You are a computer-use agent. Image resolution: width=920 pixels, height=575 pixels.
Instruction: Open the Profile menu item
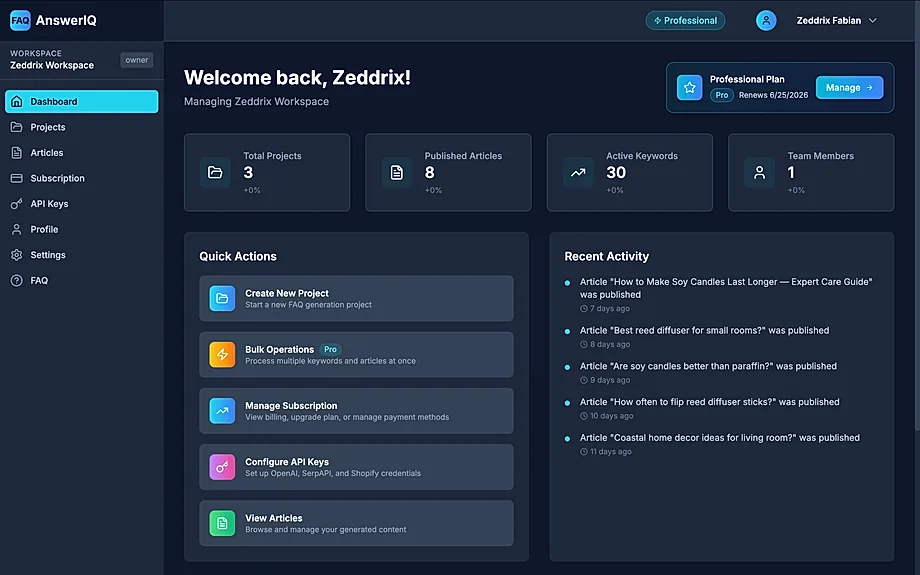82,229
